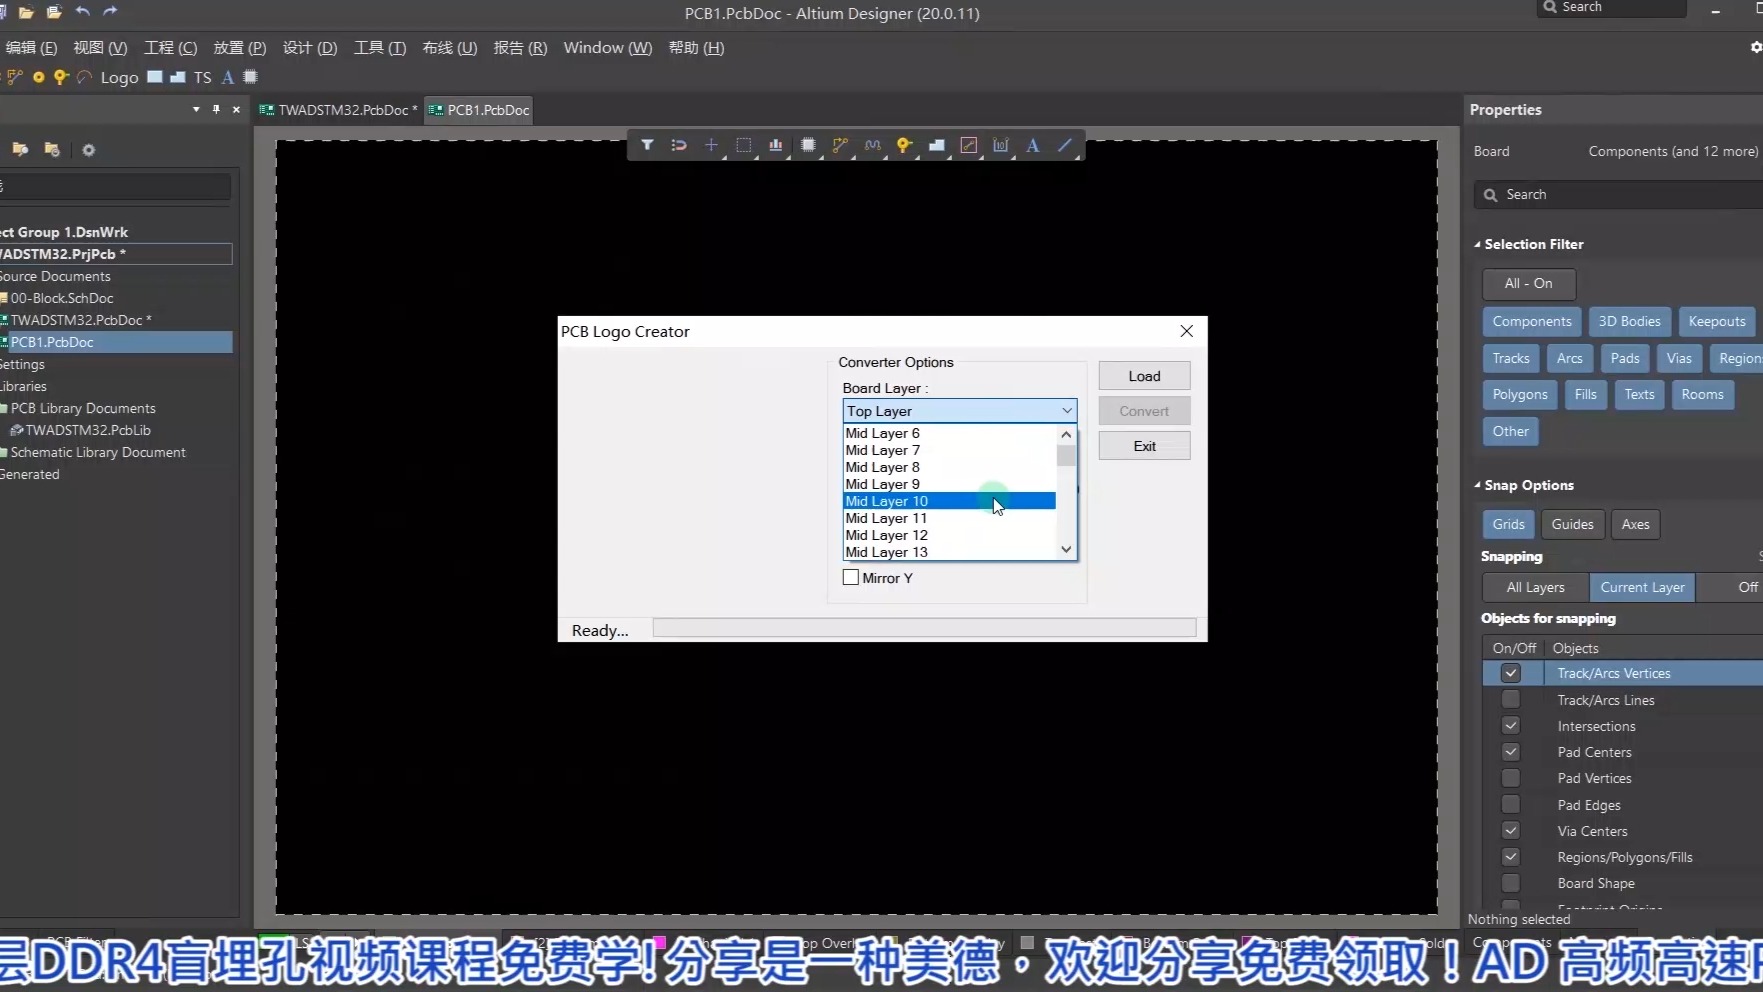Click the Exit button in Logo Creator
The height and width of the screenshot is (992, 1763).
click(x=1144, y=446)
